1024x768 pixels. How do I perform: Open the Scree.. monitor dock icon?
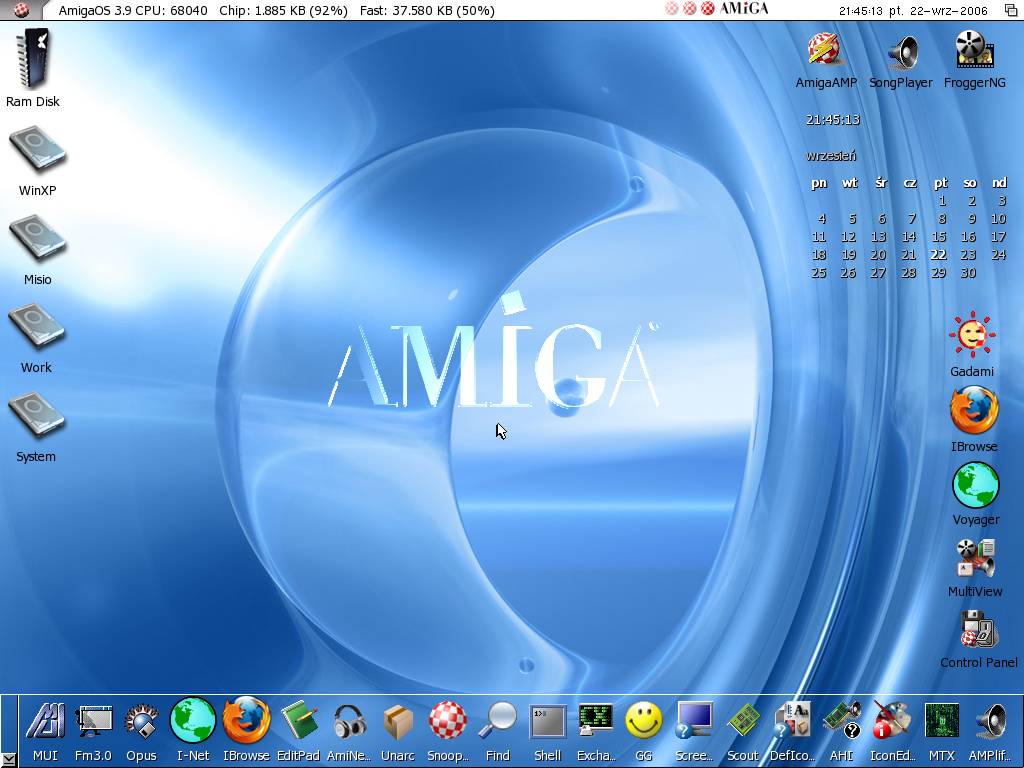694,721
